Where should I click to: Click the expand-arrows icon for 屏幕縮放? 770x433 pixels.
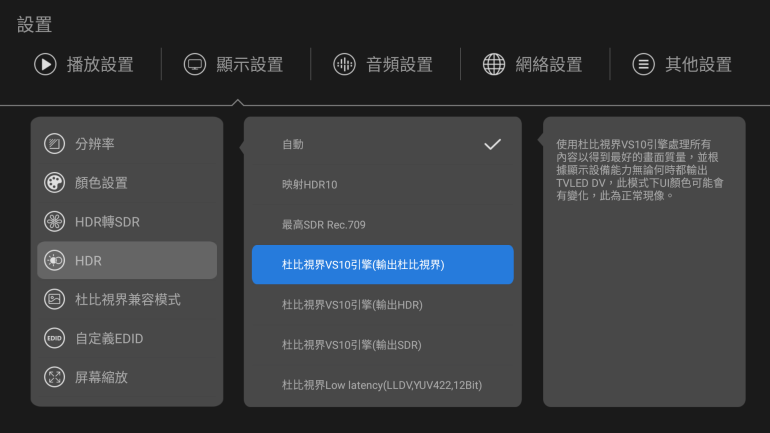coord(55,377)
